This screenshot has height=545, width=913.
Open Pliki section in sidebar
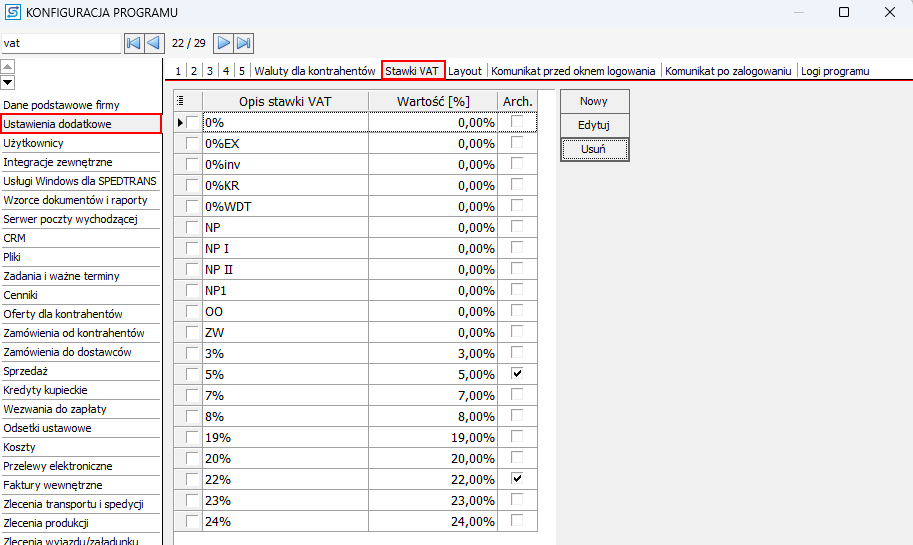[x=80, y=257]
